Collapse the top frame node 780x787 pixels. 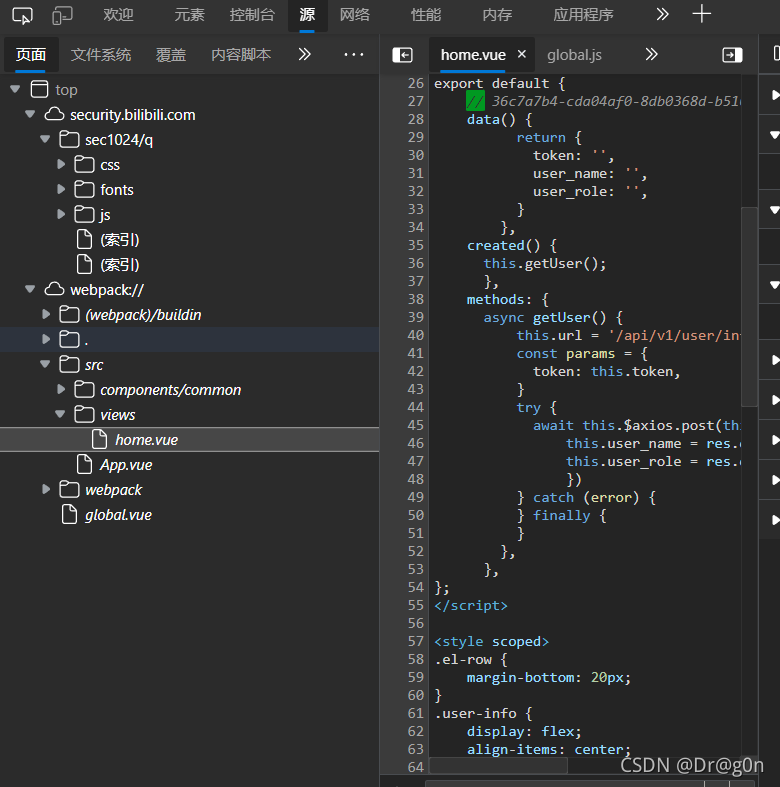point(15,89)
